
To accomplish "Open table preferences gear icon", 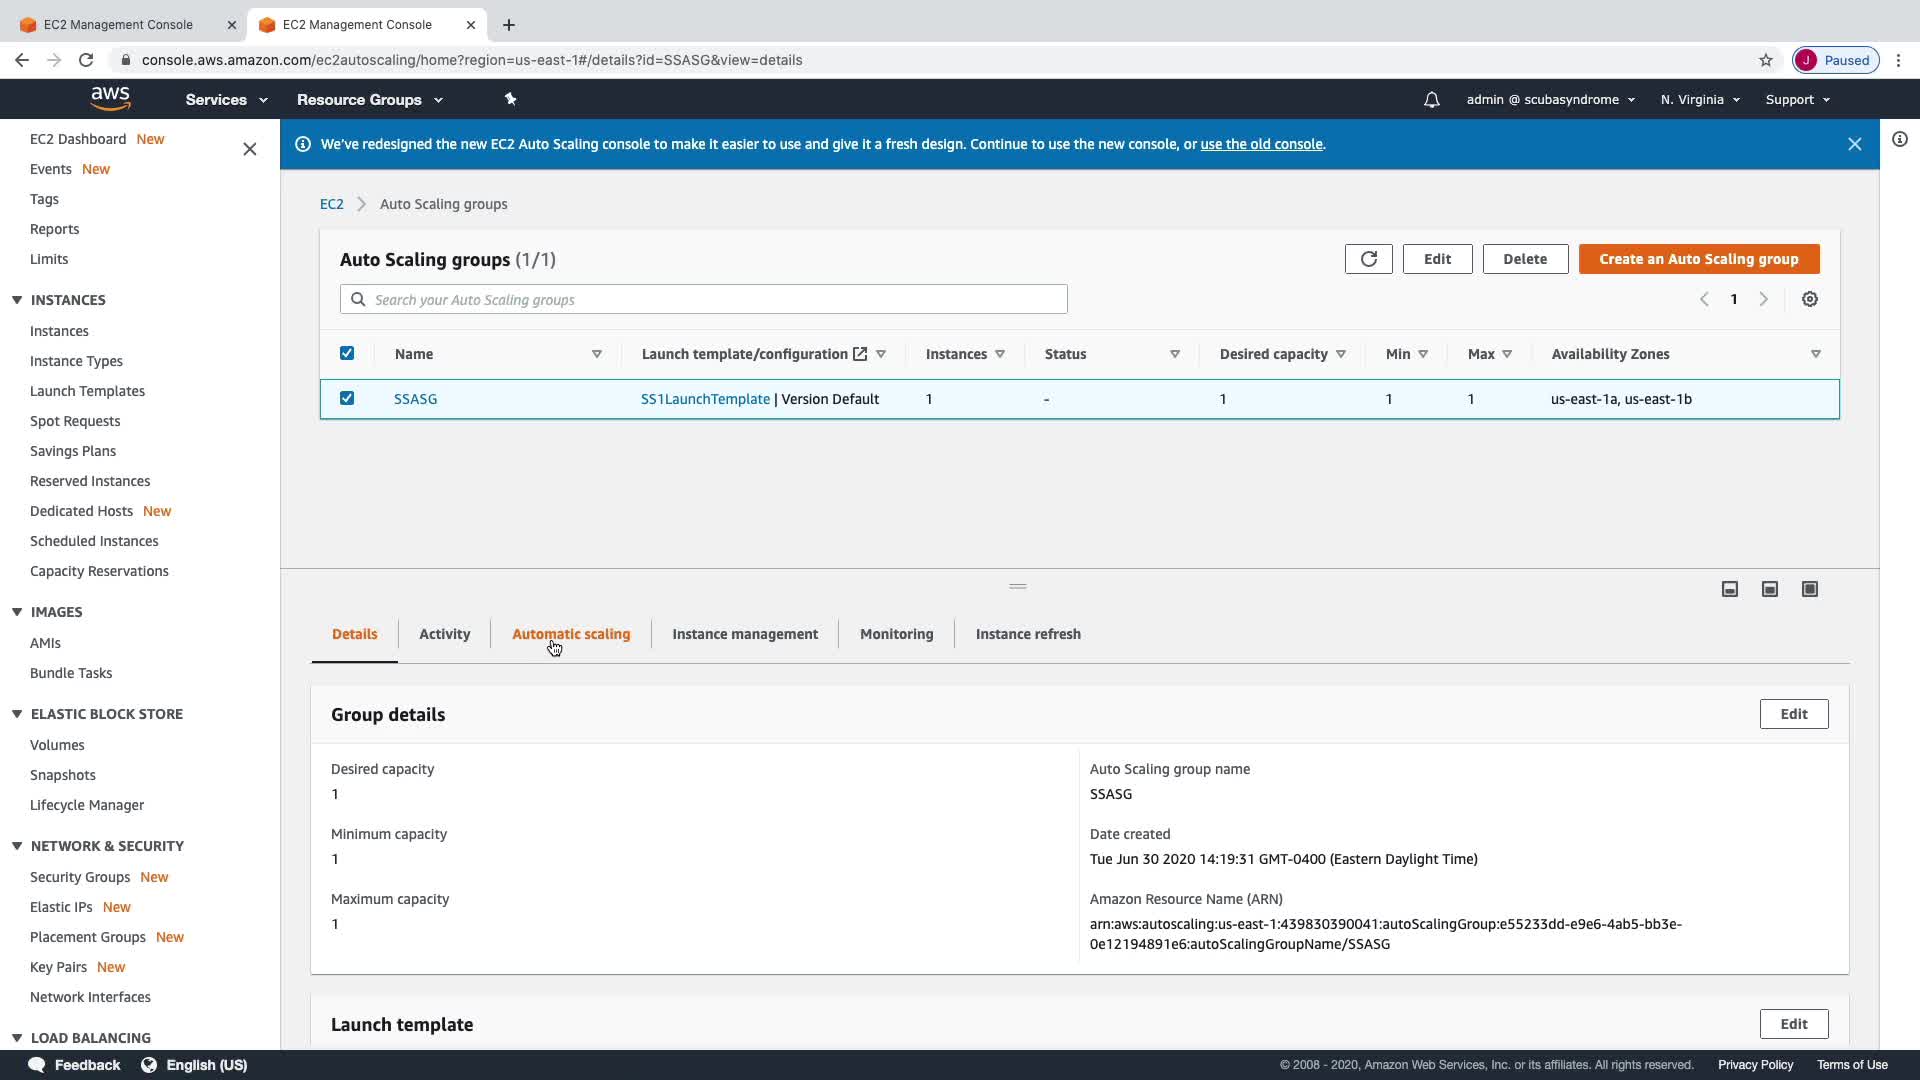I will coord(1809,299).
